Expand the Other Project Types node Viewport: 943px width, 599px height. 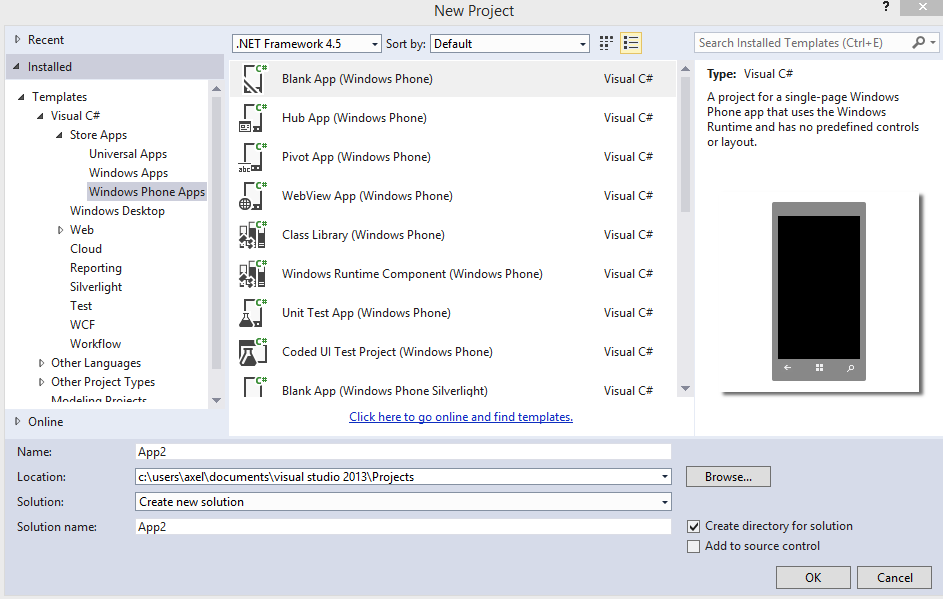point(41,382)
